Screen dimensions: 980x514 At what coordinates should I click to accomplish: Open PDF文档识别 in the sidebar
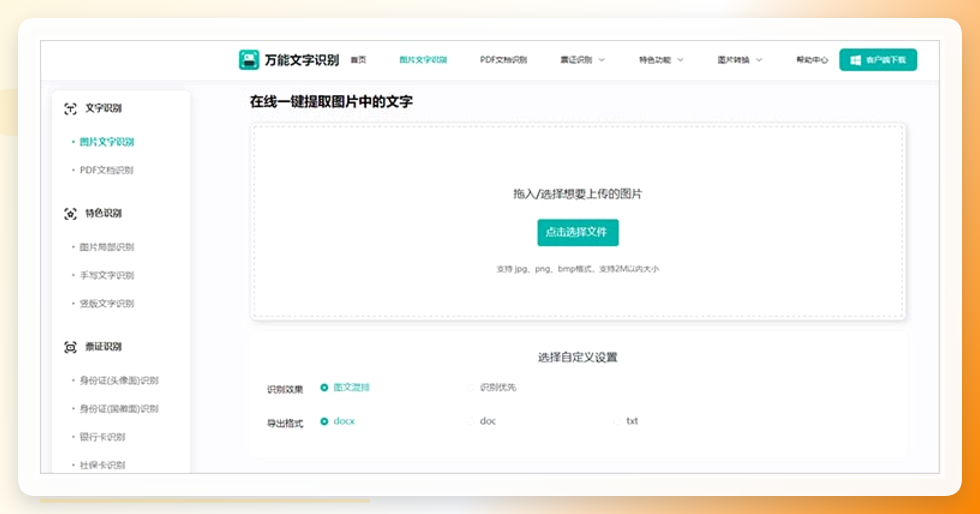(x=106, y=170)
